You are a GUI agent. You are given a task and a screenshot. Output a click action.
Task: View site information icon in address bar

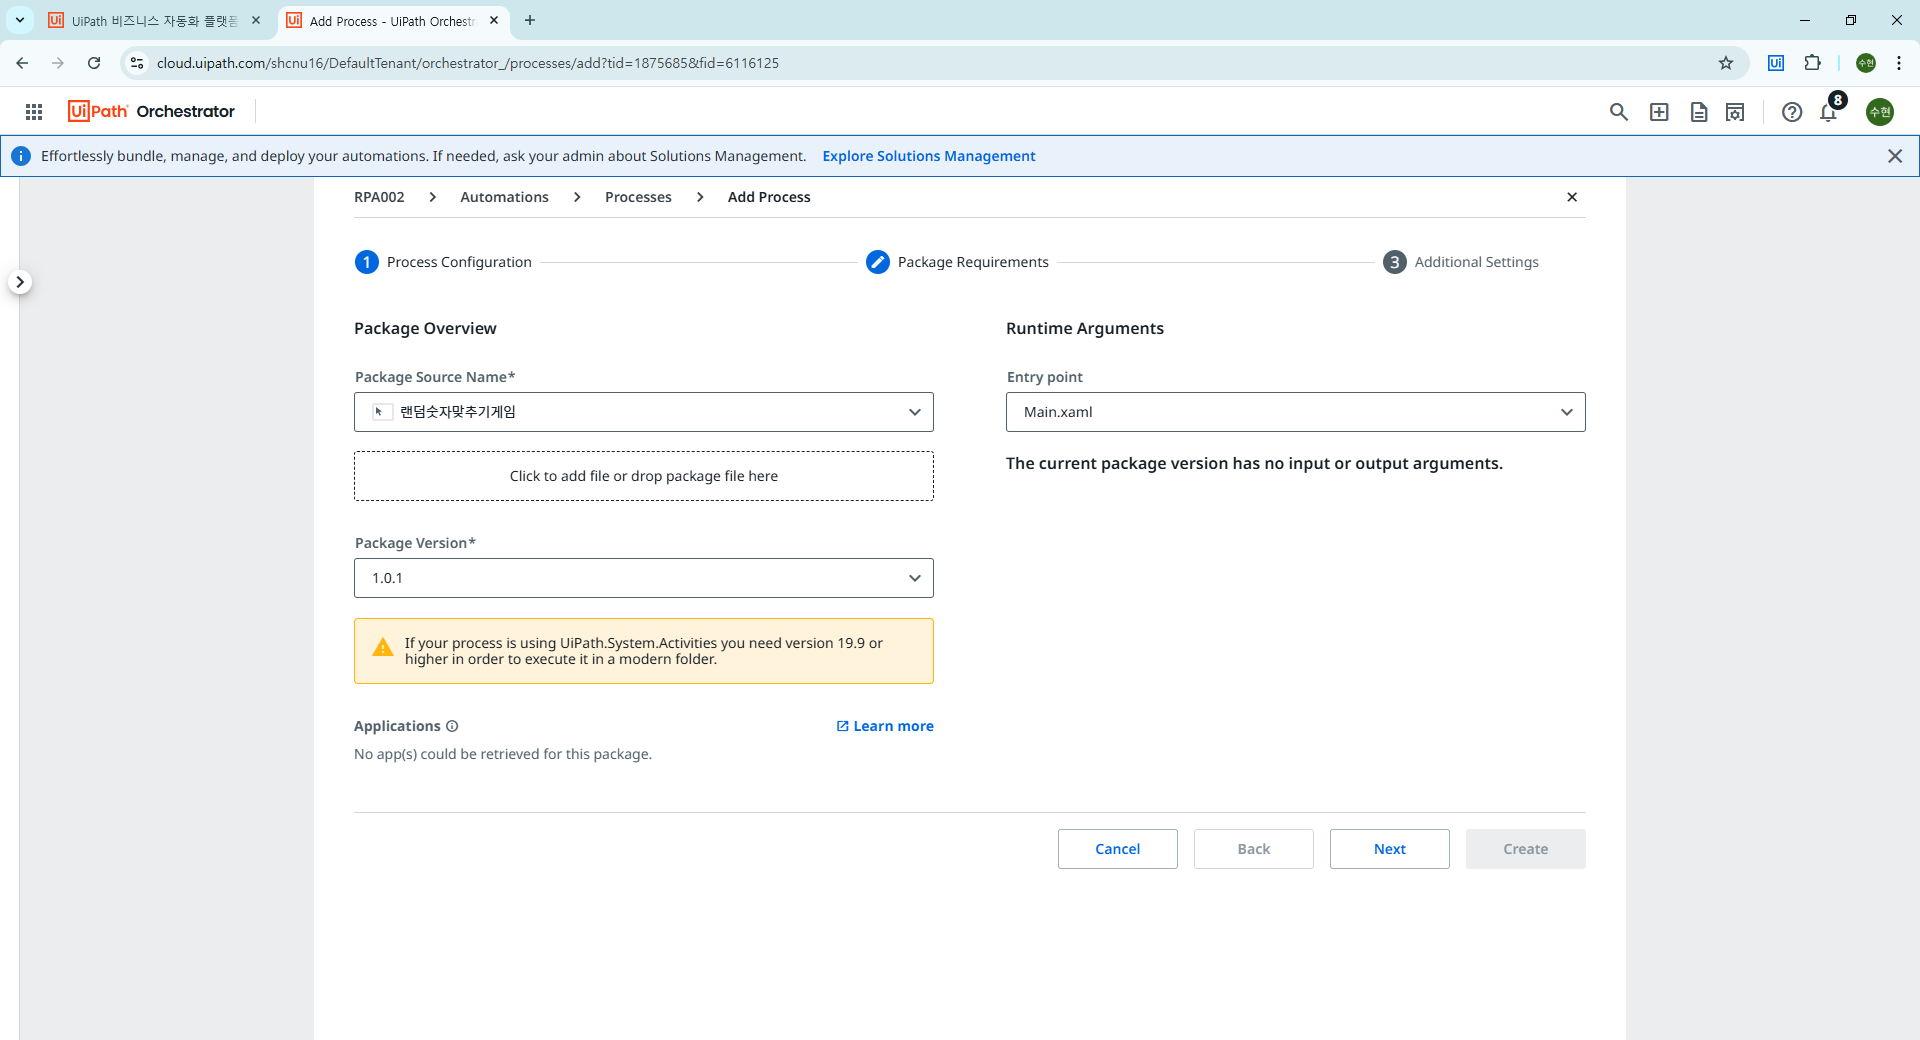coord(137,63)
